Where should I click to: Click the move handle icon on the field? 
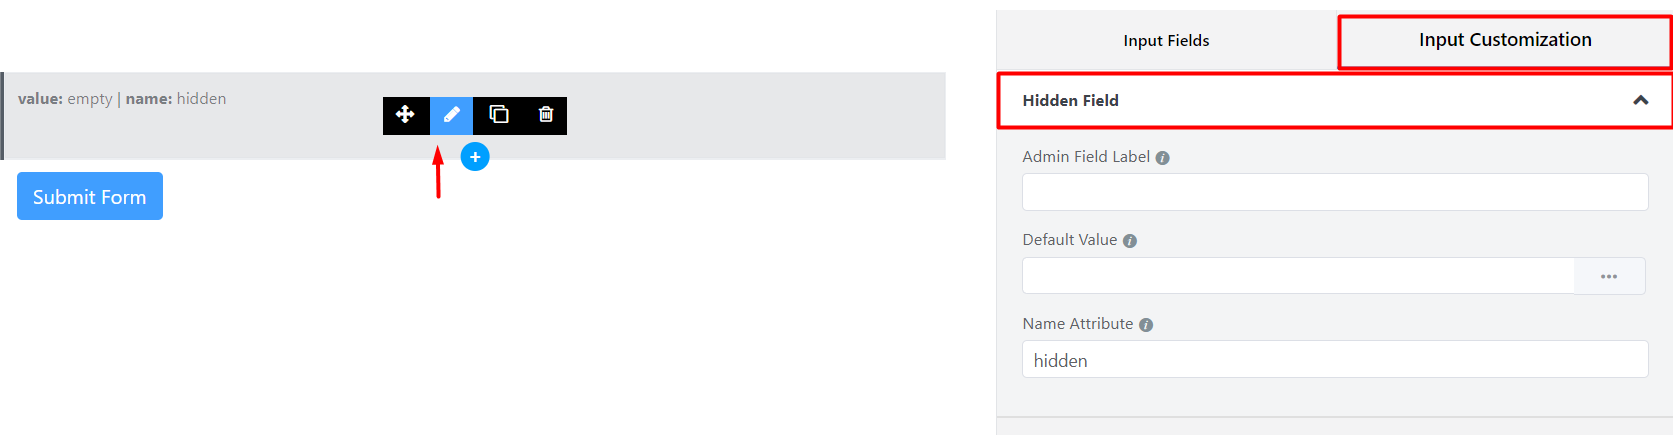click(405, 115)
